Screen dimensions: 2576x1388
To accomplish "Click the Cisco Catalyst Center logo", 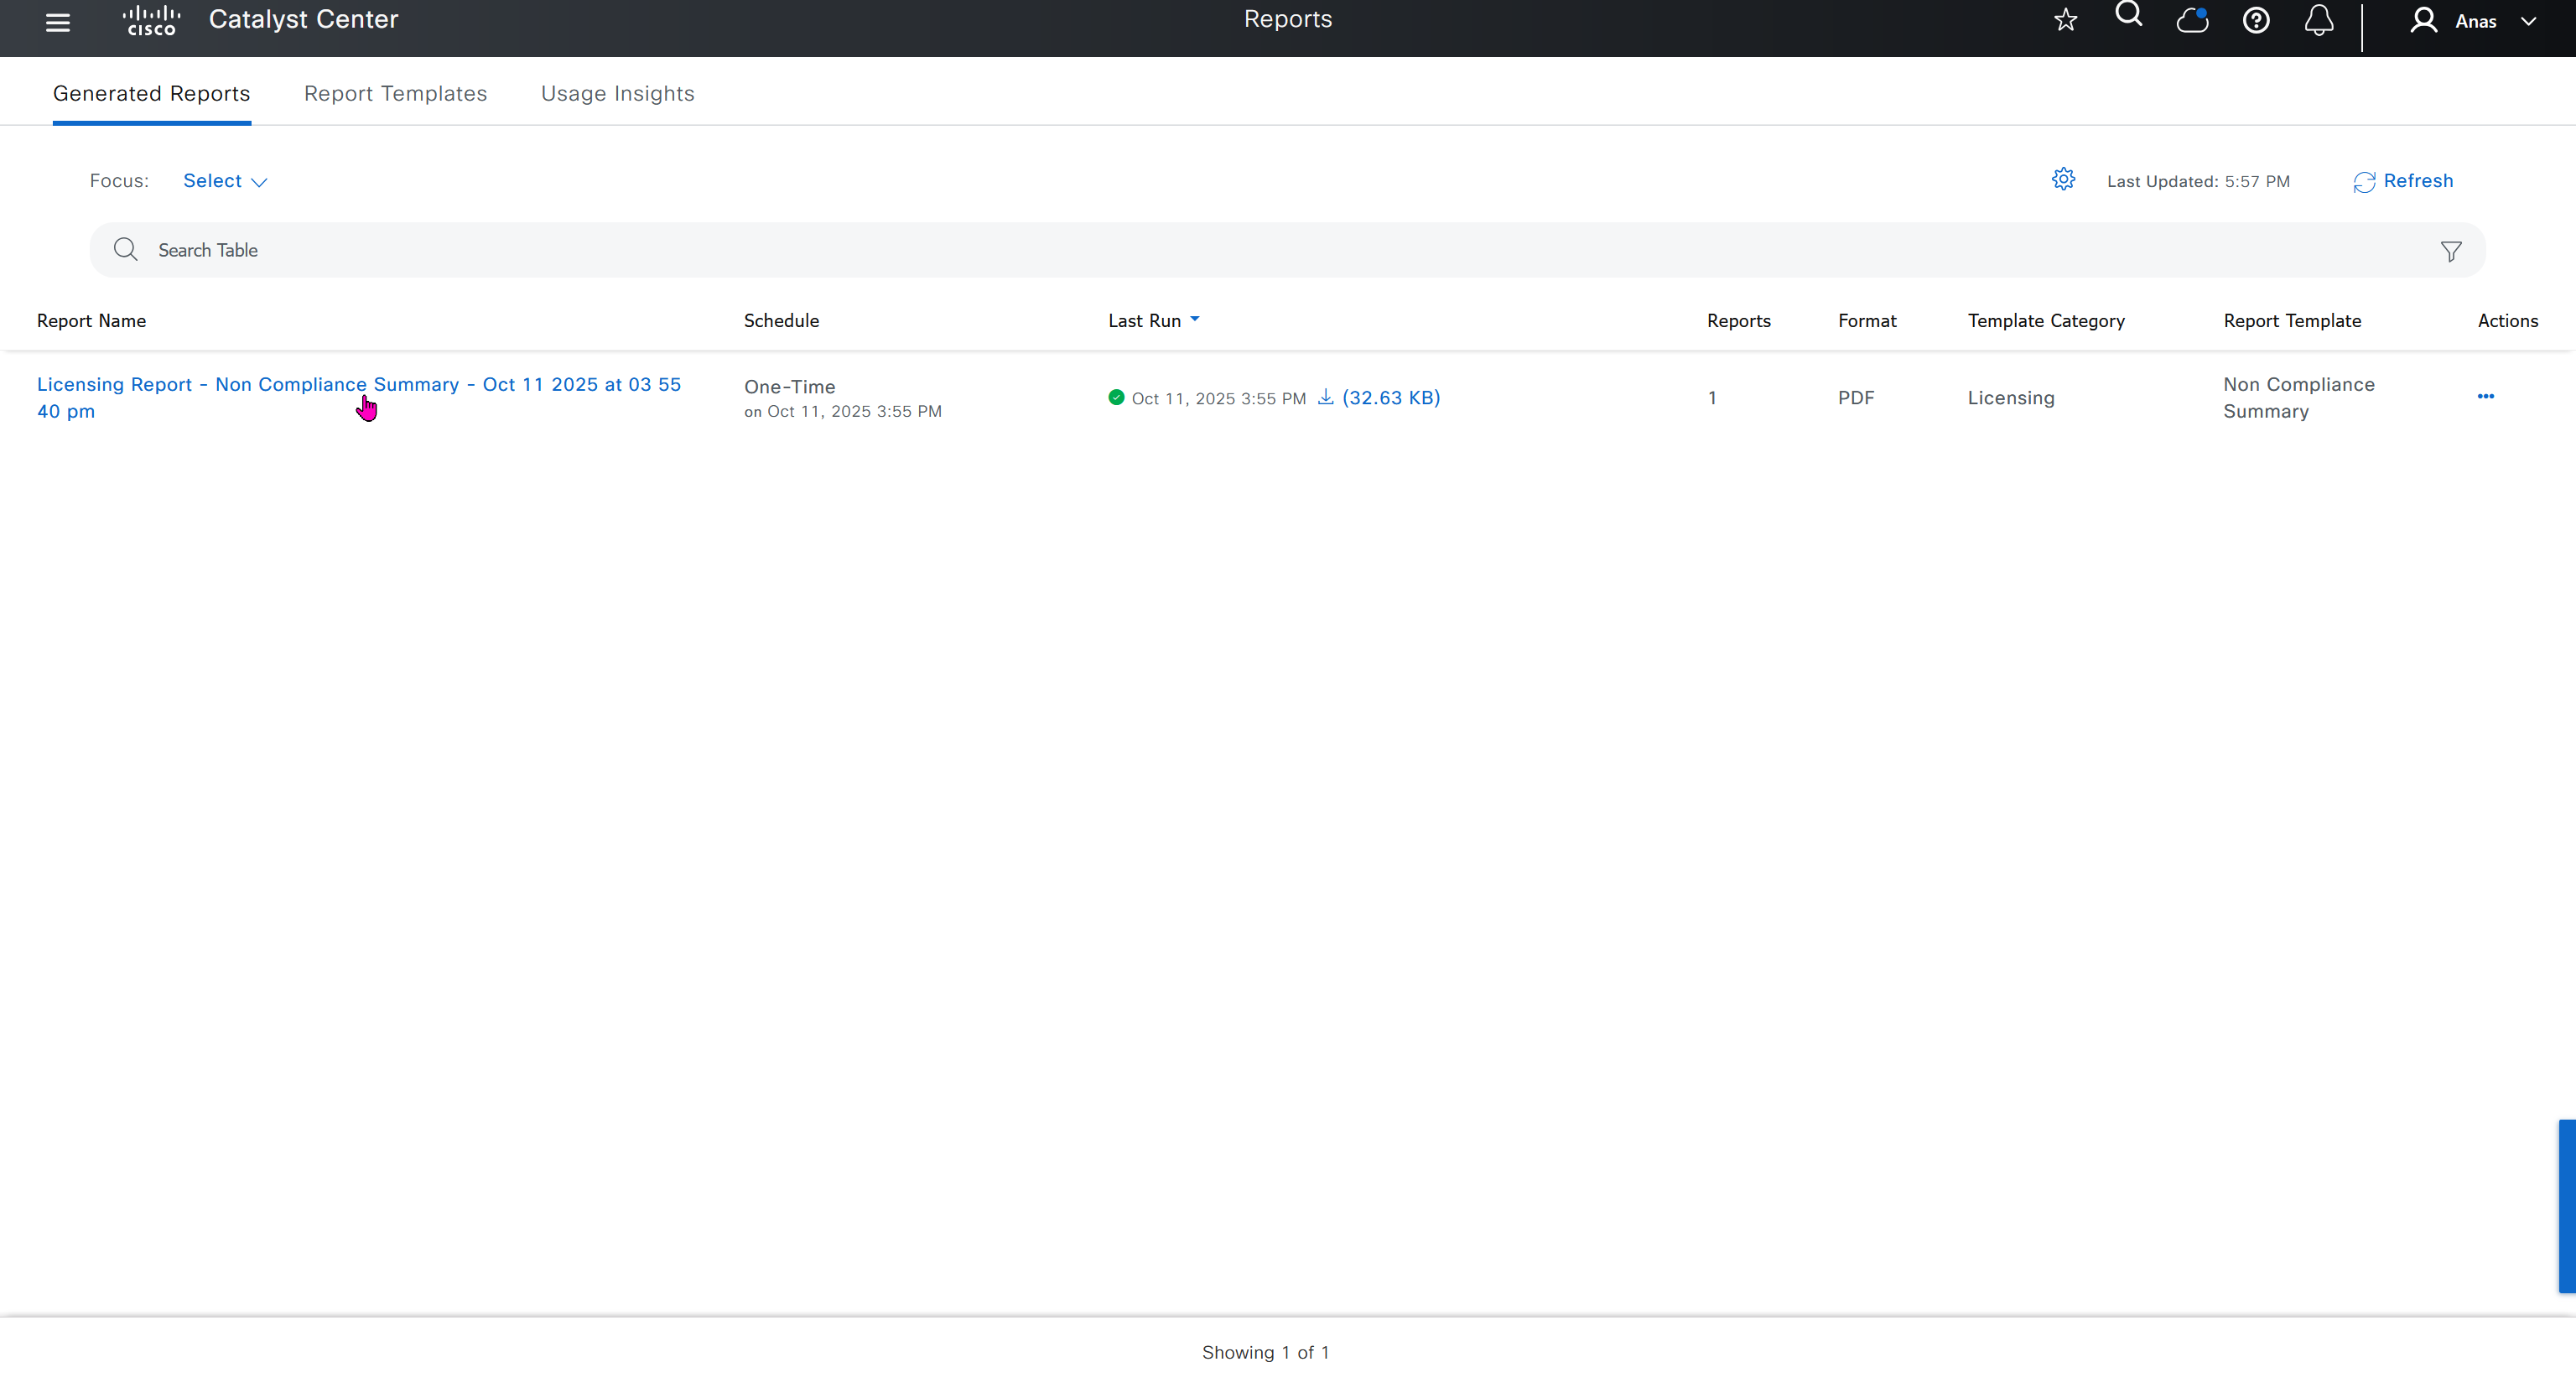I will click(x=150, y=21).
